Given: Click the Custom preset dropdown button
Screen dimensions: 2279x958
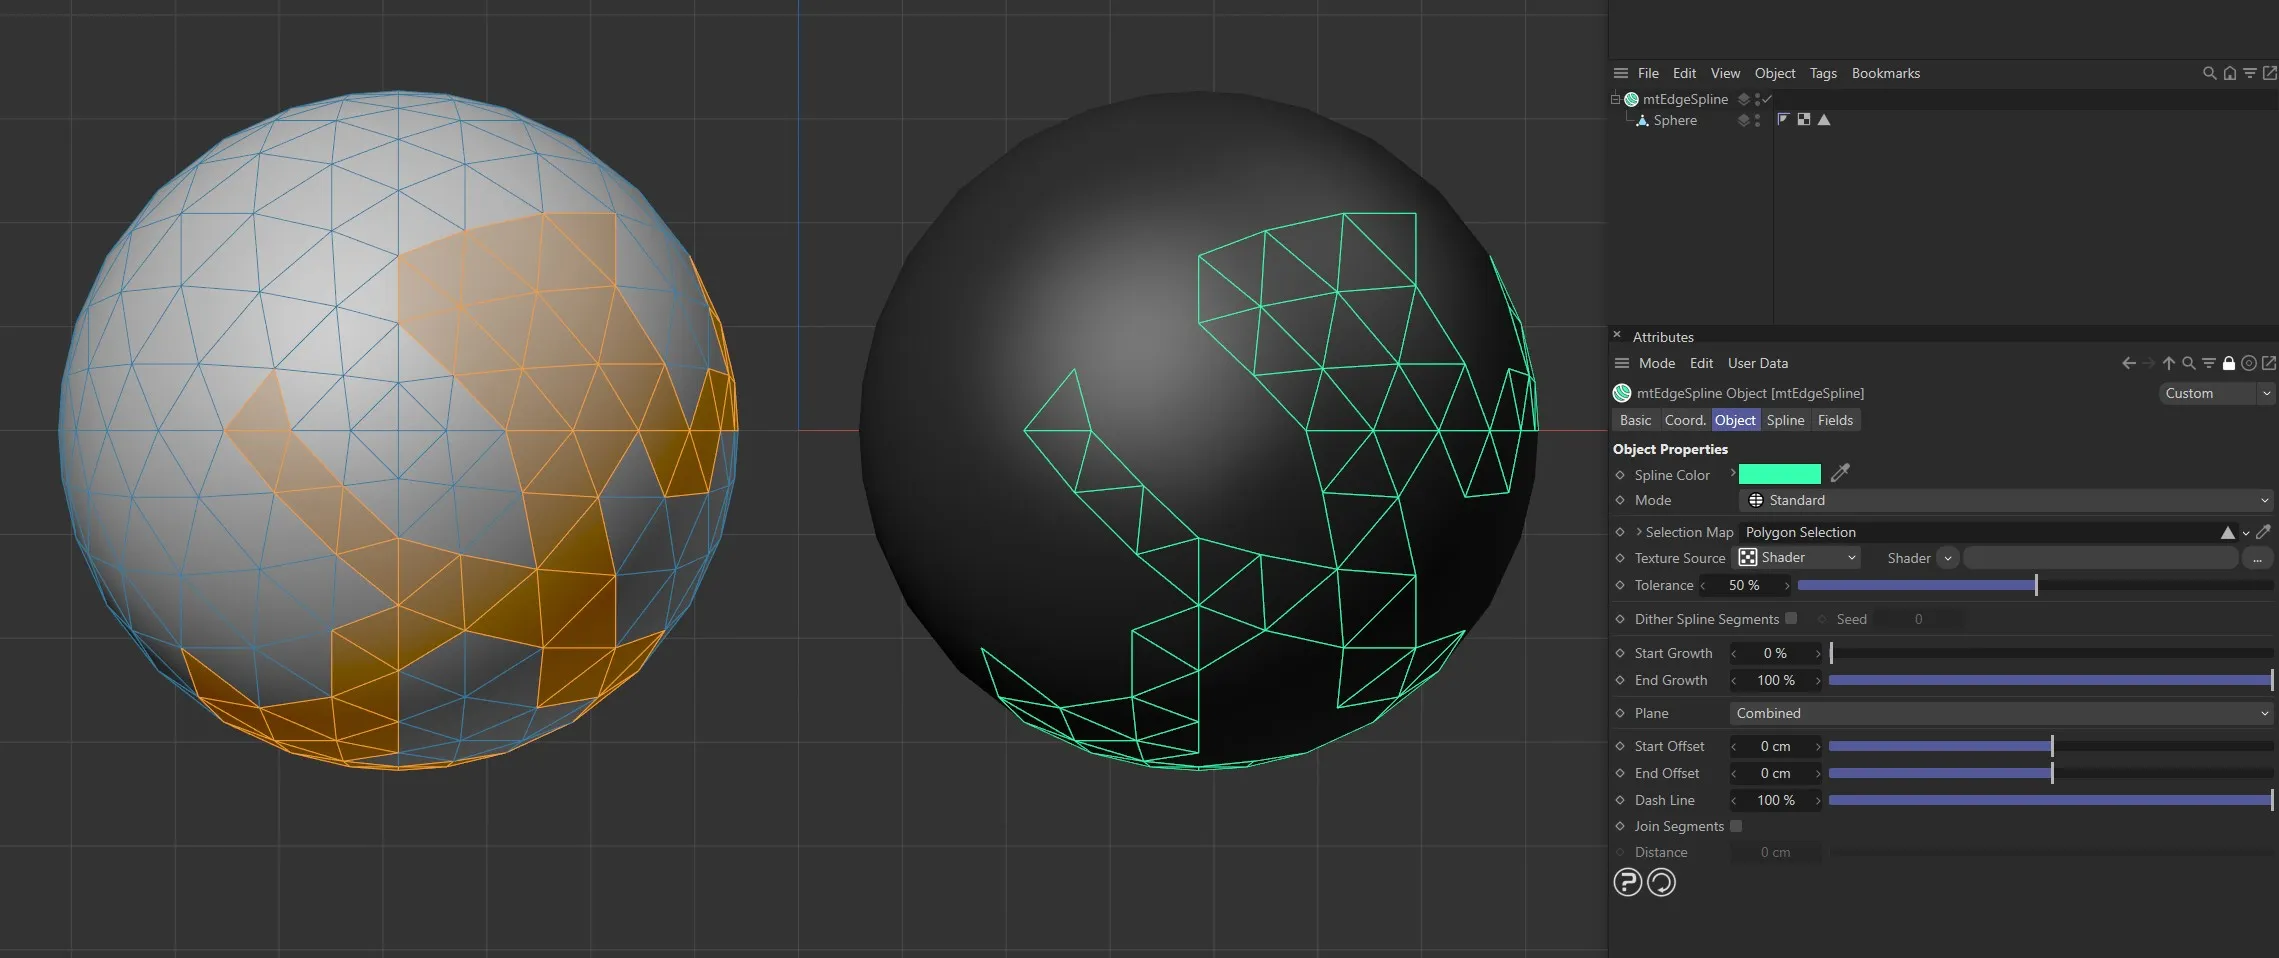Looking at the screenshot, I should tap(2215, 393).
